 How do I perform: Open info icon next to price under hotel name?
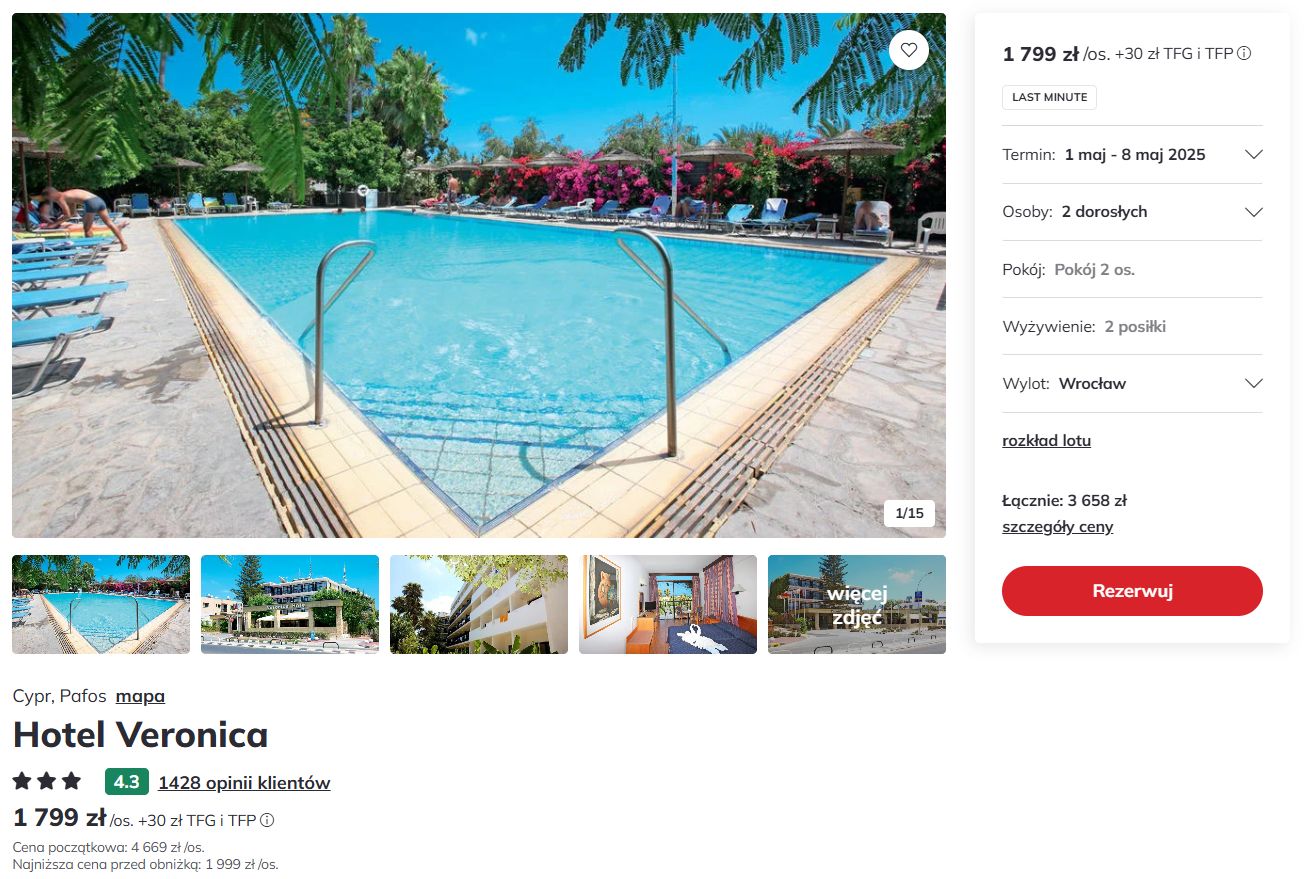[267, 820]
